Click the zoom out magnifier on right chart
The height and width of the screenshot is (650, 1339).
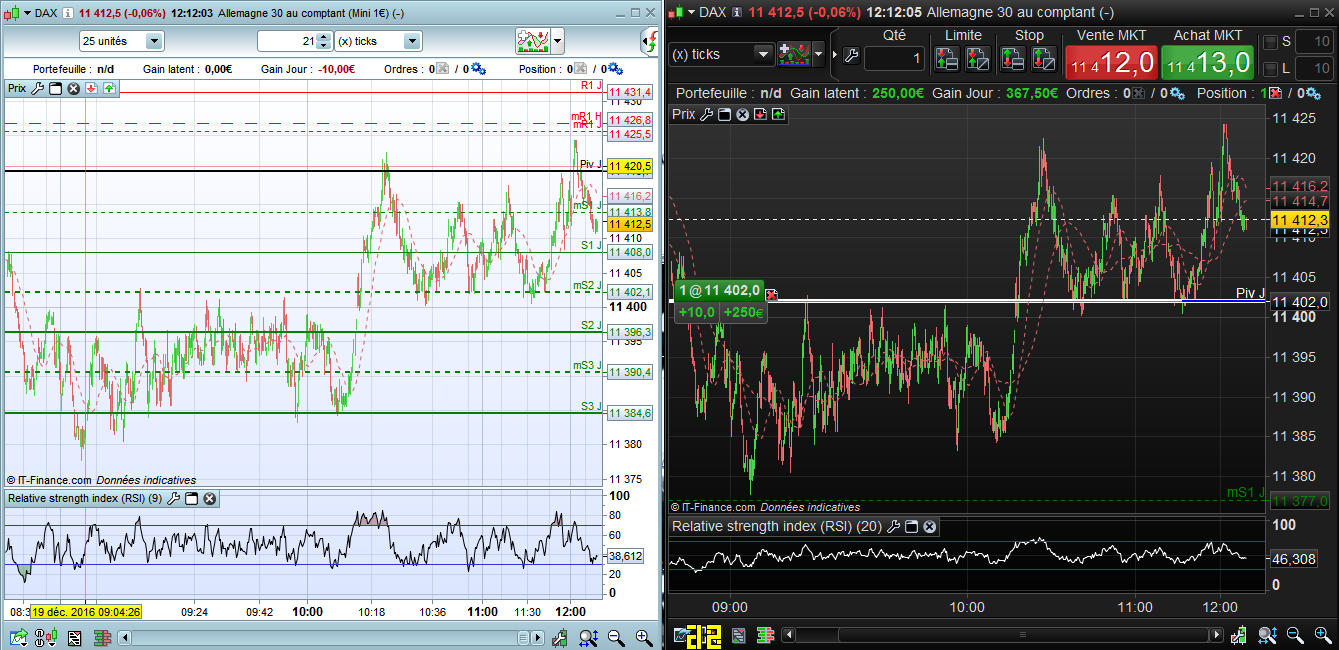pyautogui.click(x=1295, y=635)
